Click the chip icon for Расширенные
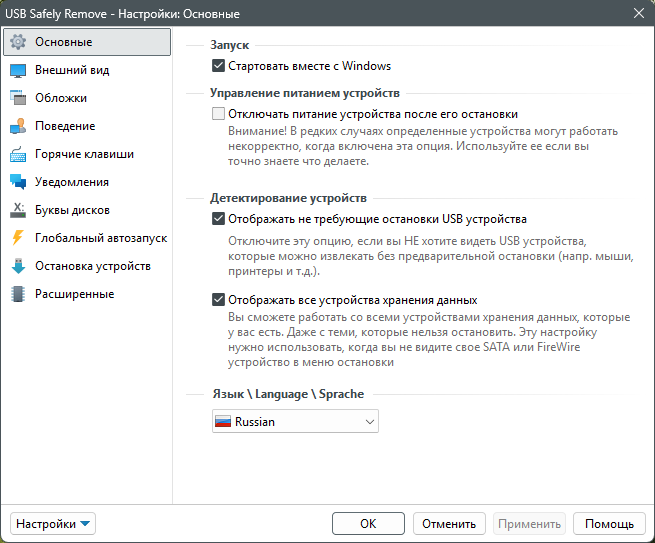This screenshot has height=543, width=655. (18, 294)
